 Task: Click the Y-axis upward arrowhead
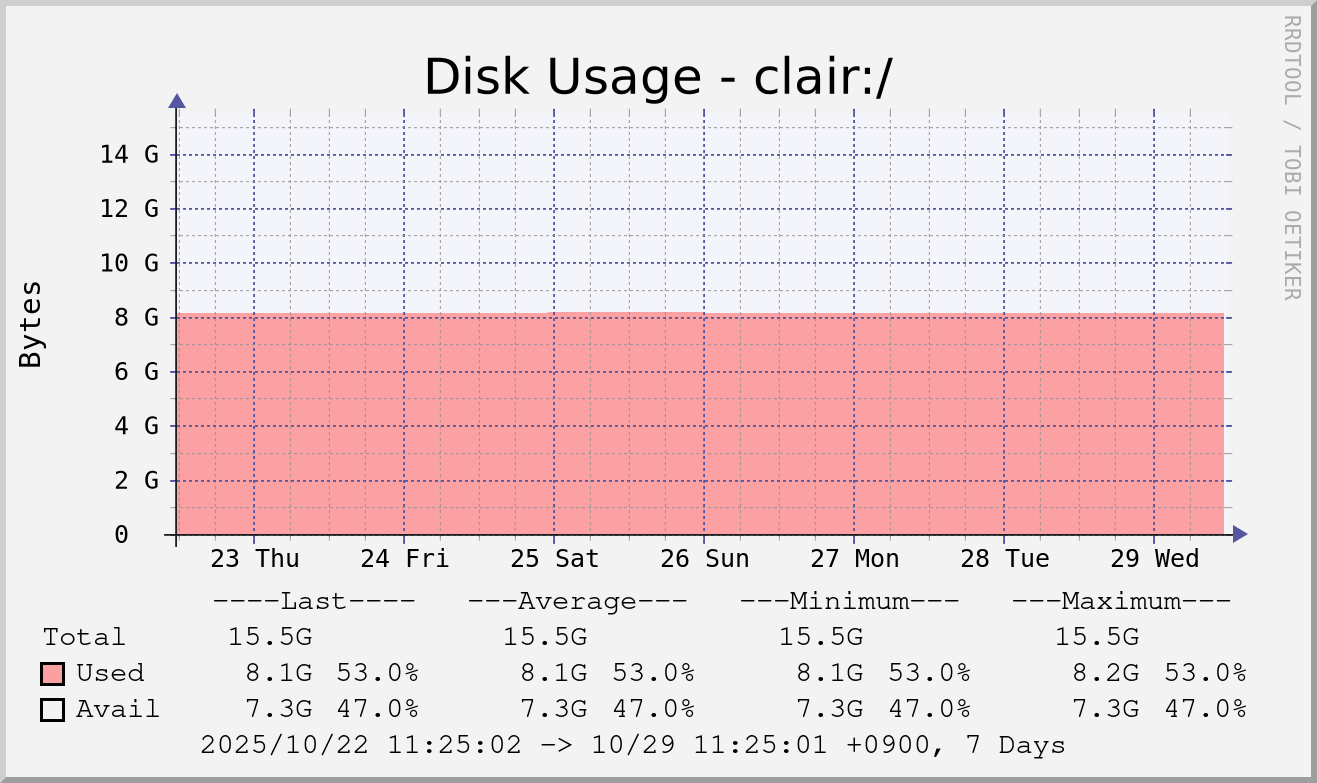[x=177, y=100]
